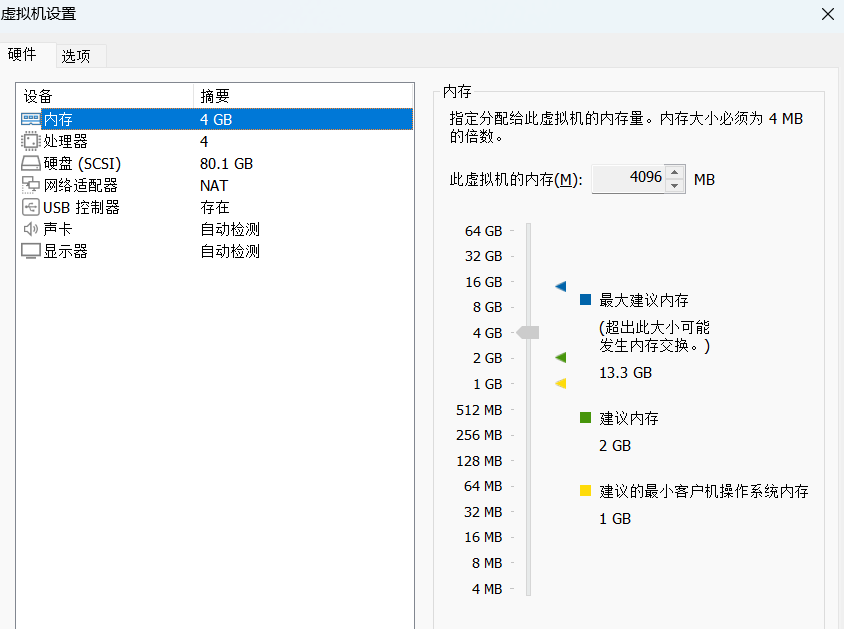The image size is (844, 629).
Task: Click the 4 GB memory summary cell
Action: tap(216, 119)
